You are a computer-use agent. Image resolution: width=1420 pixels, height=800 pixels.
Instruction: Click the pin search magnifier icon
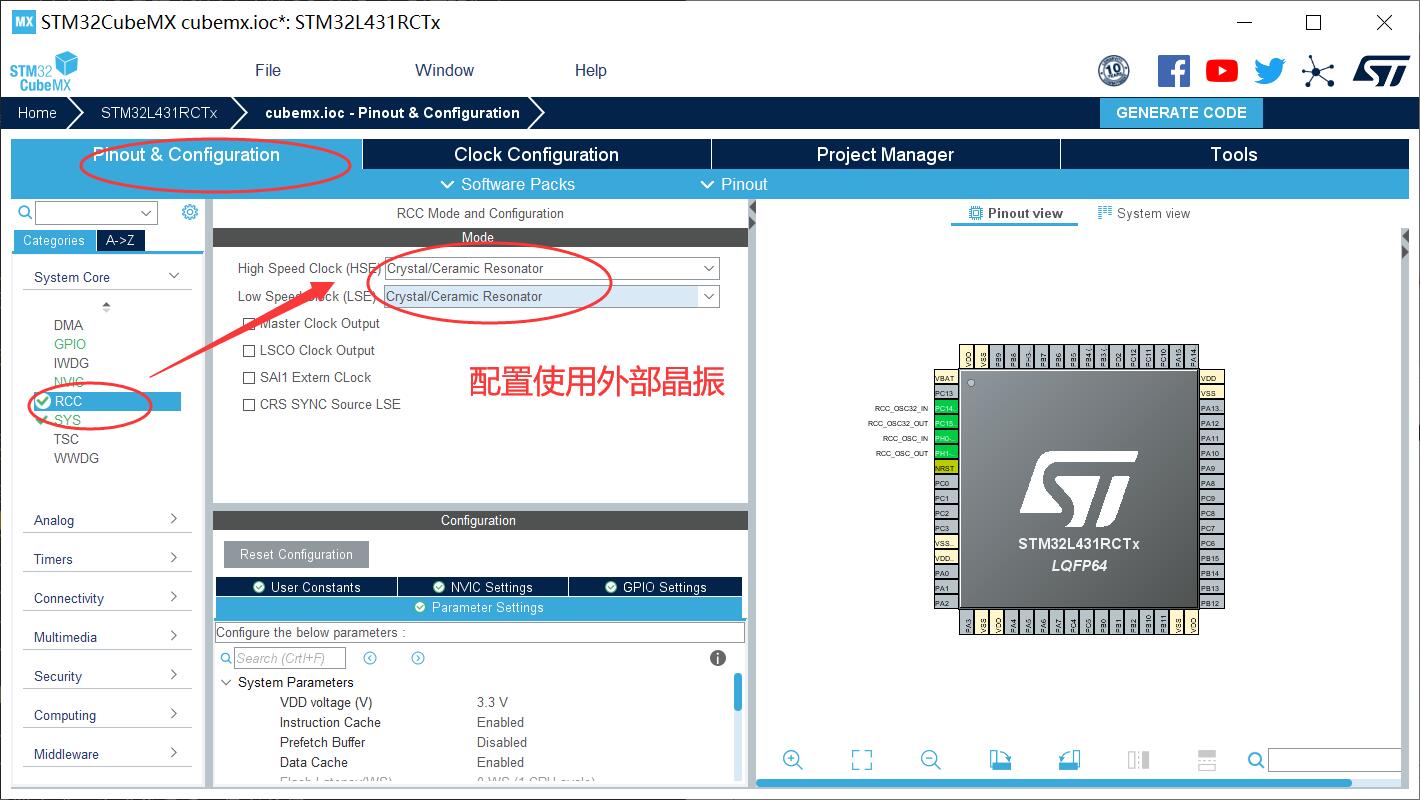tap(1256, 761)
